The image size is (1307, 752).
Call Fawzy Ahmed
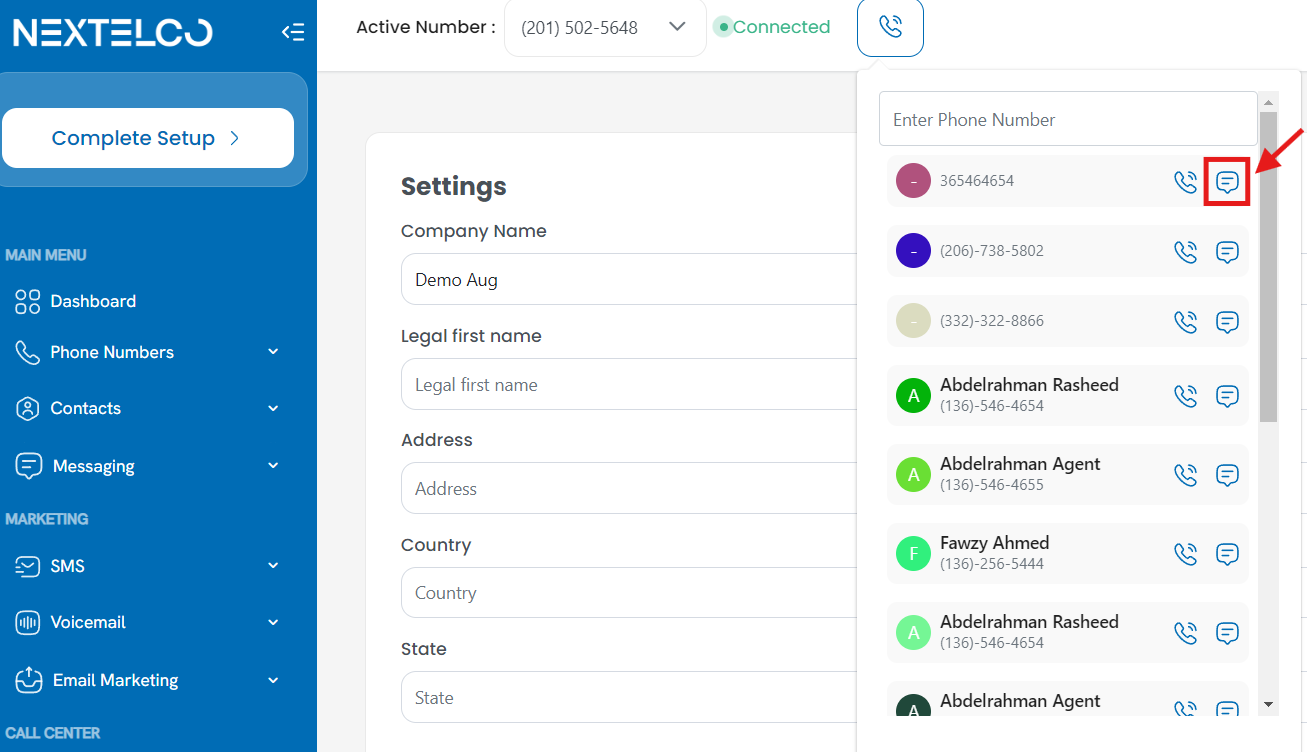coord(1185,554)
